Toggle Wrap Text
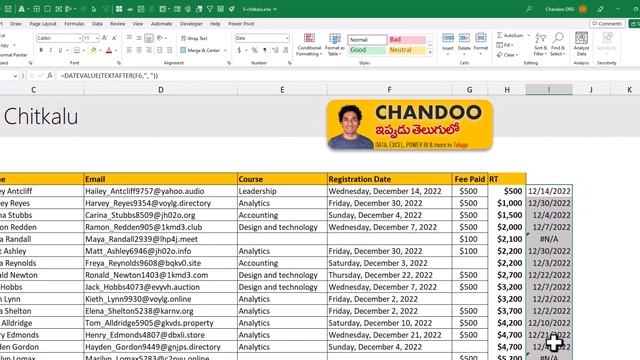640x360 pixels. pos(194,38)
